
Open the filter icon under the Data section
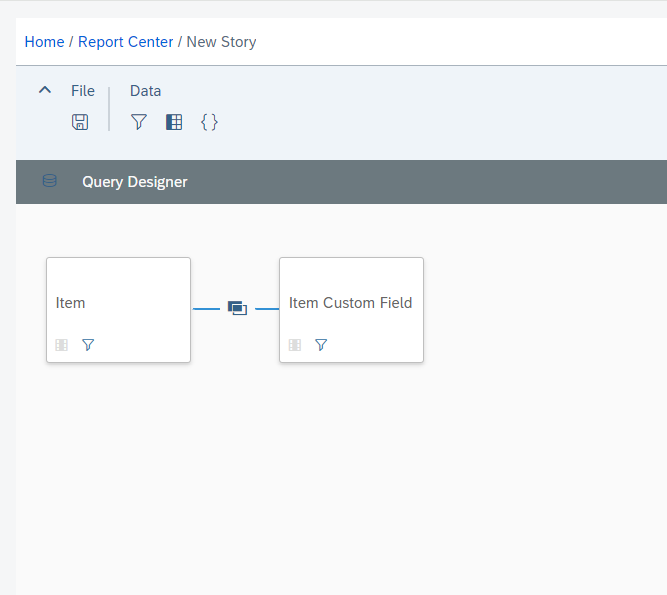pyautogui.click(x=139, y=122)
